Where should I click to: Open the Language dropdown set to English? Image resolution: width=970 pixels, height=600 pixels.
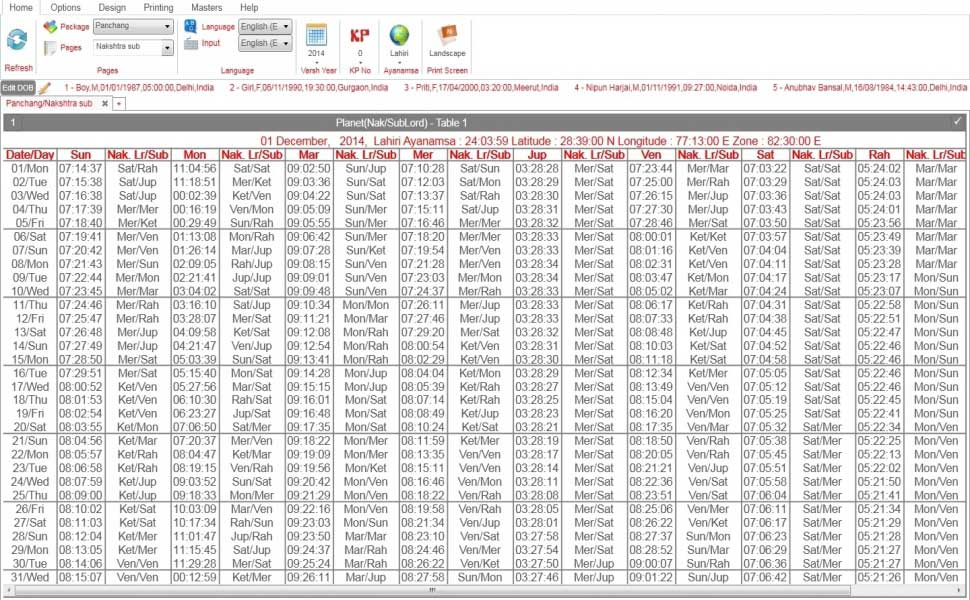(x=265, y=27)
